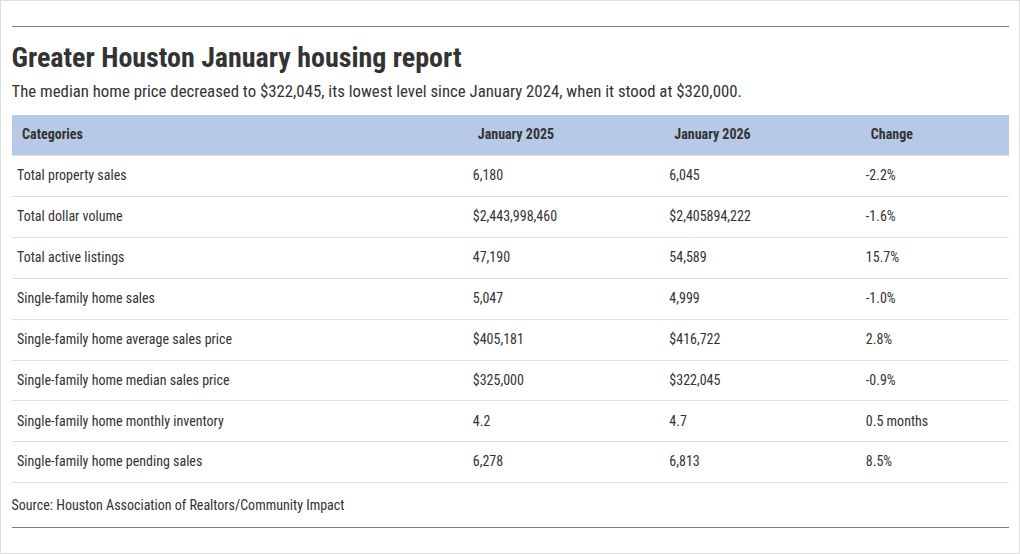The height and width of the screenshot is (554, 1020).
Task: Click the January 2025 column header
Action: (x=515, y=134)
